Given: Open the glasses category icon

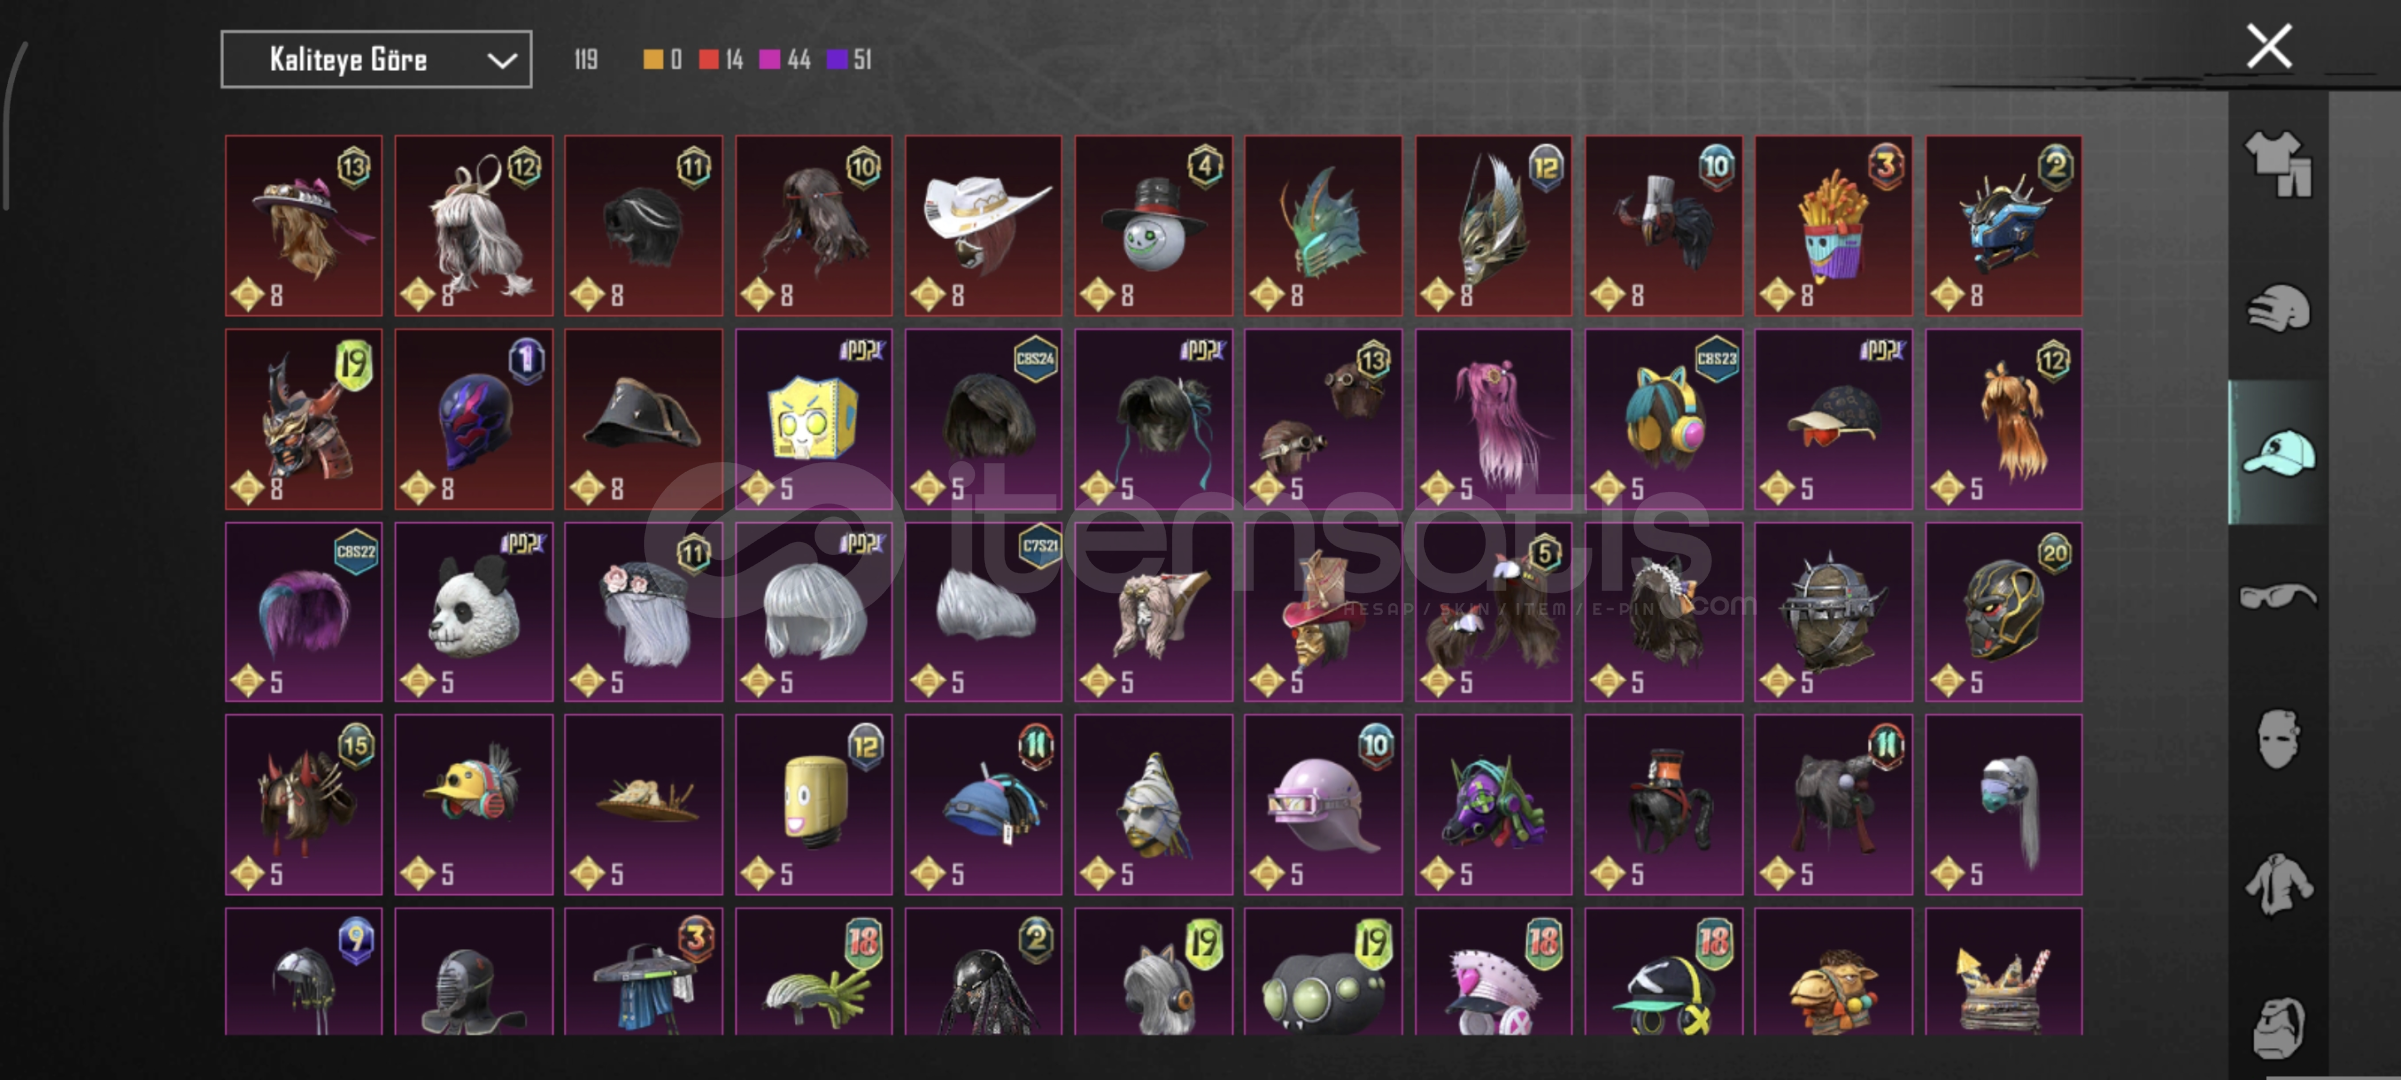Looking at the screenshot, I should pos(2278,596).
